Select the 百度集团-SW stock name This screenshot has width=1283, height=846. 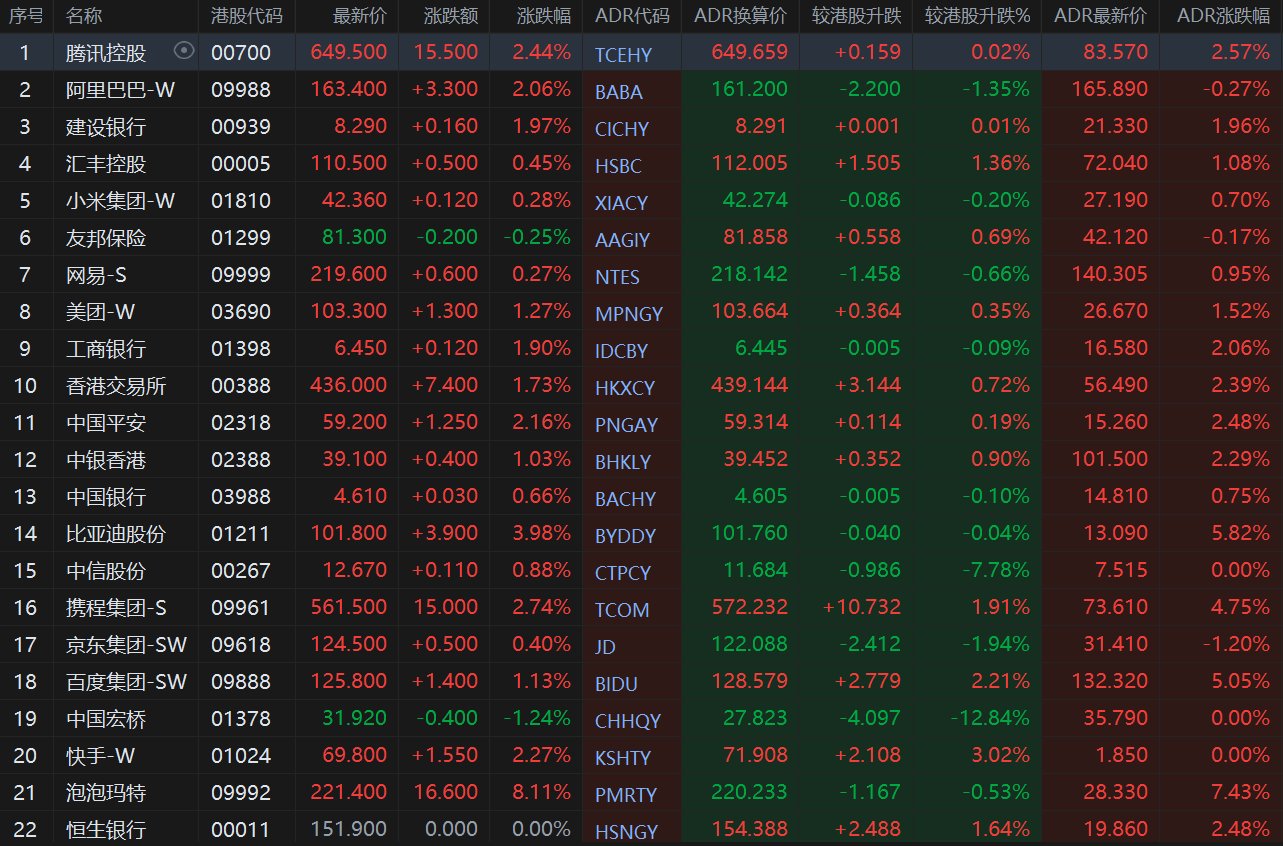pyautogui.click(x=127, y=682)
